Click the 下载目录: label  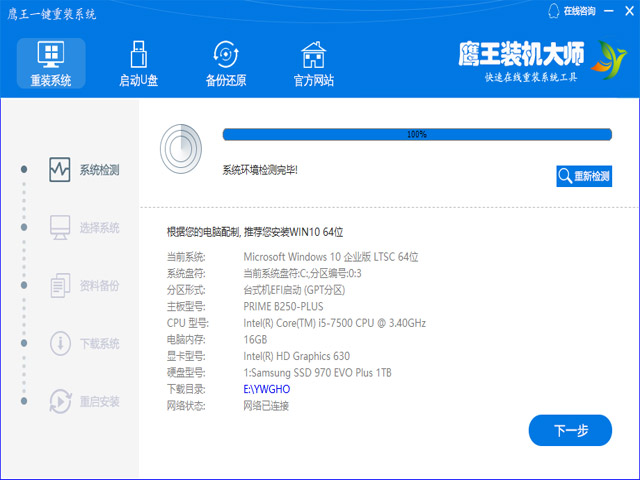point(186,389)
